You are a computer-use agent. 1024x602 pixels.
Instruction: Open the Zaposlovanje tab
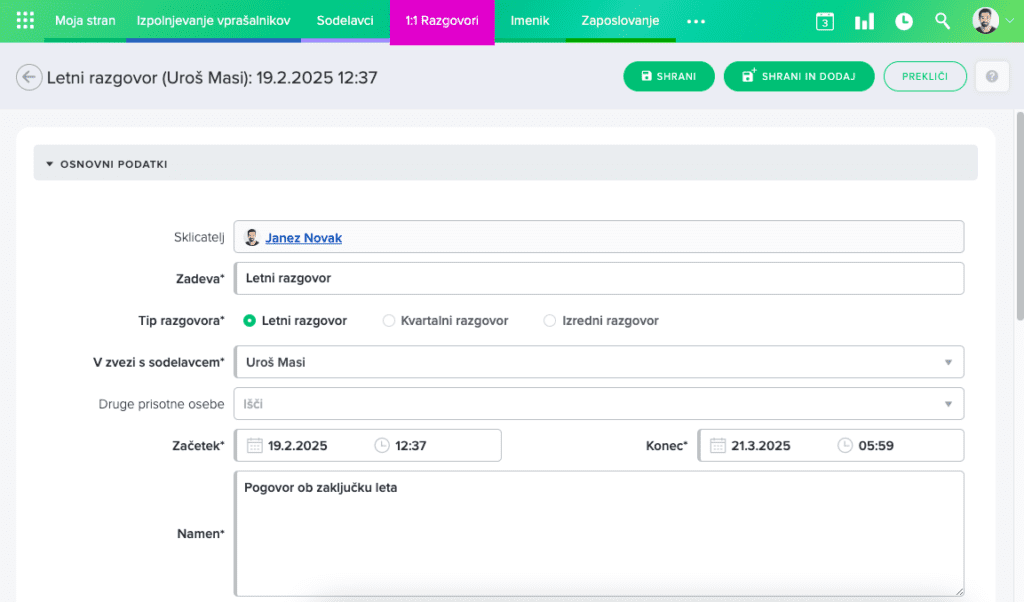click(x=620, y=21)
